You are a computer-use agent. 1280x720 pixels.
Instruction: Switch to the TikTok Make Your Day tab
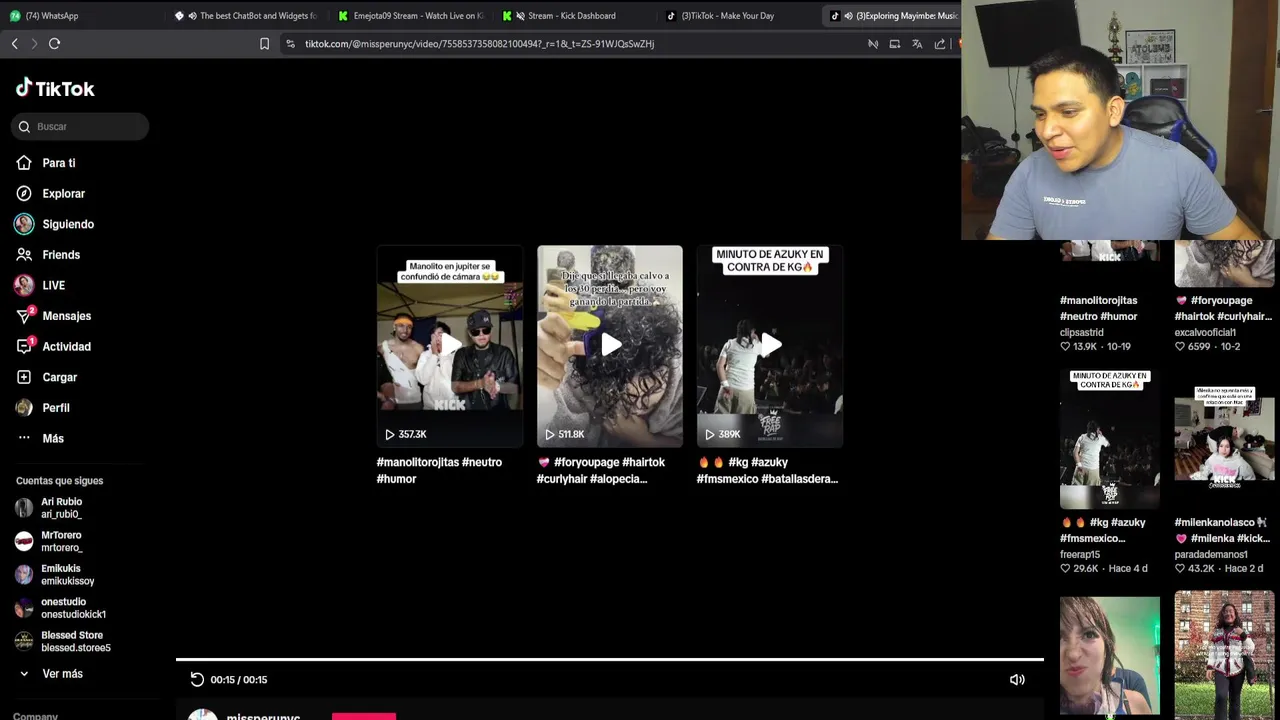[738, 15]
